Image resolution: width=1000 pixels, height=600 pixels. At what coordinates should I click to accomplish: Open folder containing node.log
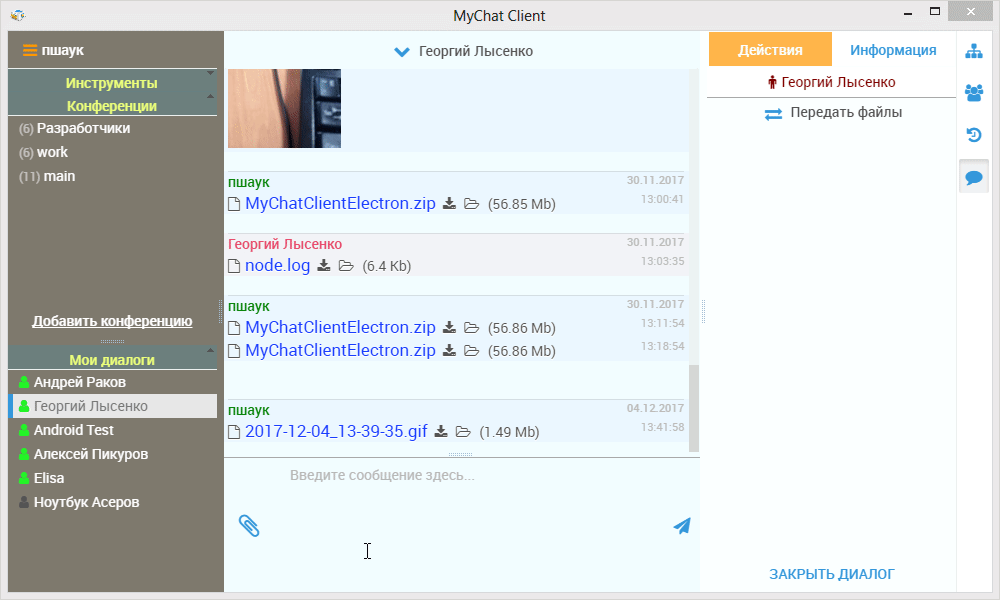[346, 265]
